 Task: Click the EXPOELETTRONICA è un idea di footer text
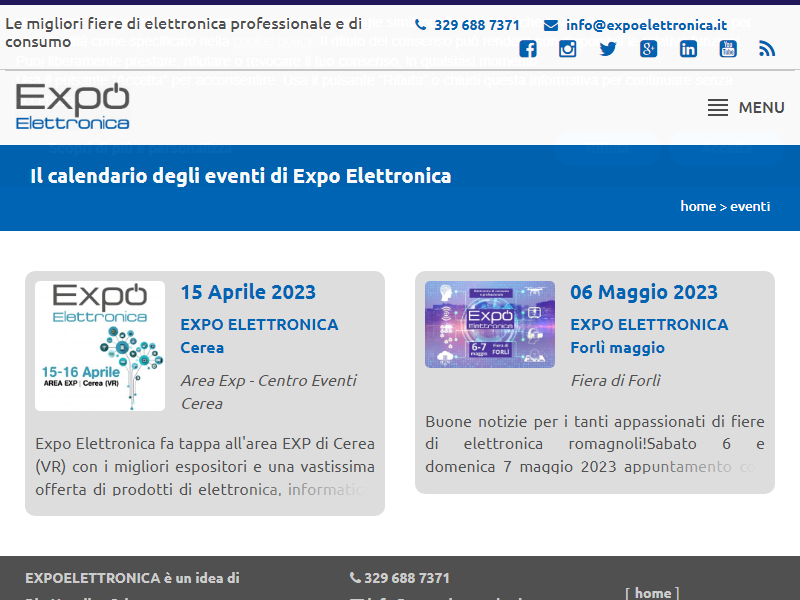click(x=132, y=578)
